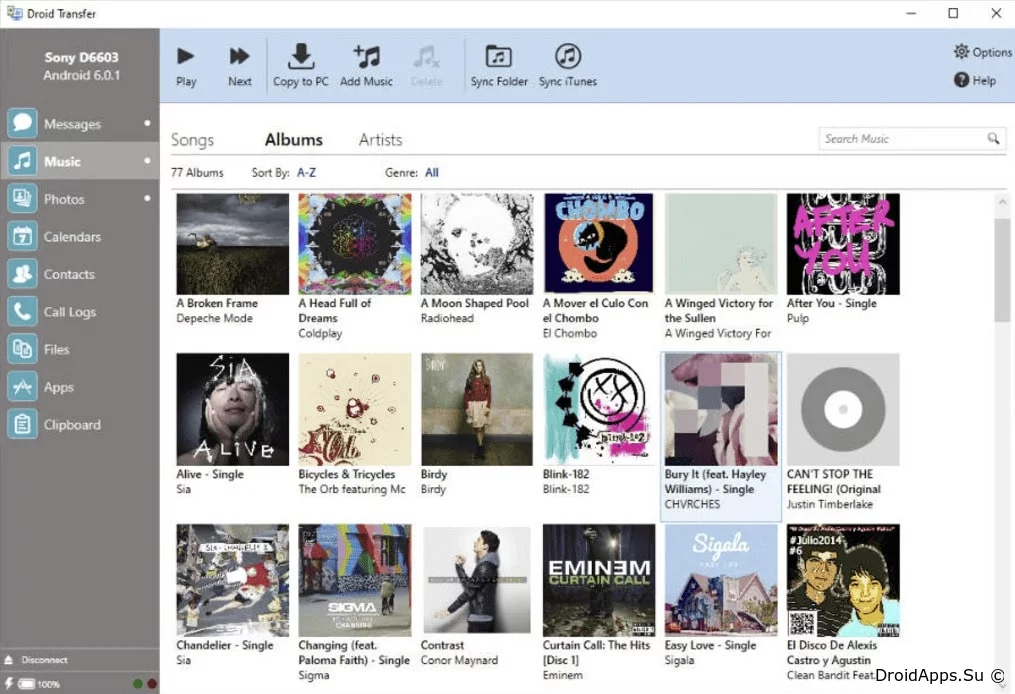The image size is (1015, 694).
Task: Open Messages section in sidebar
Action: point(80,123)
